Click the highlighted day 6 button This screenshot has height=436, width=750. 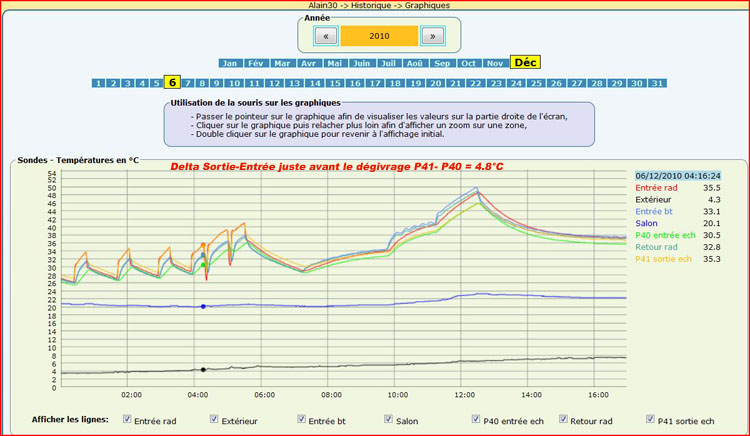click(x=172, y=83)
